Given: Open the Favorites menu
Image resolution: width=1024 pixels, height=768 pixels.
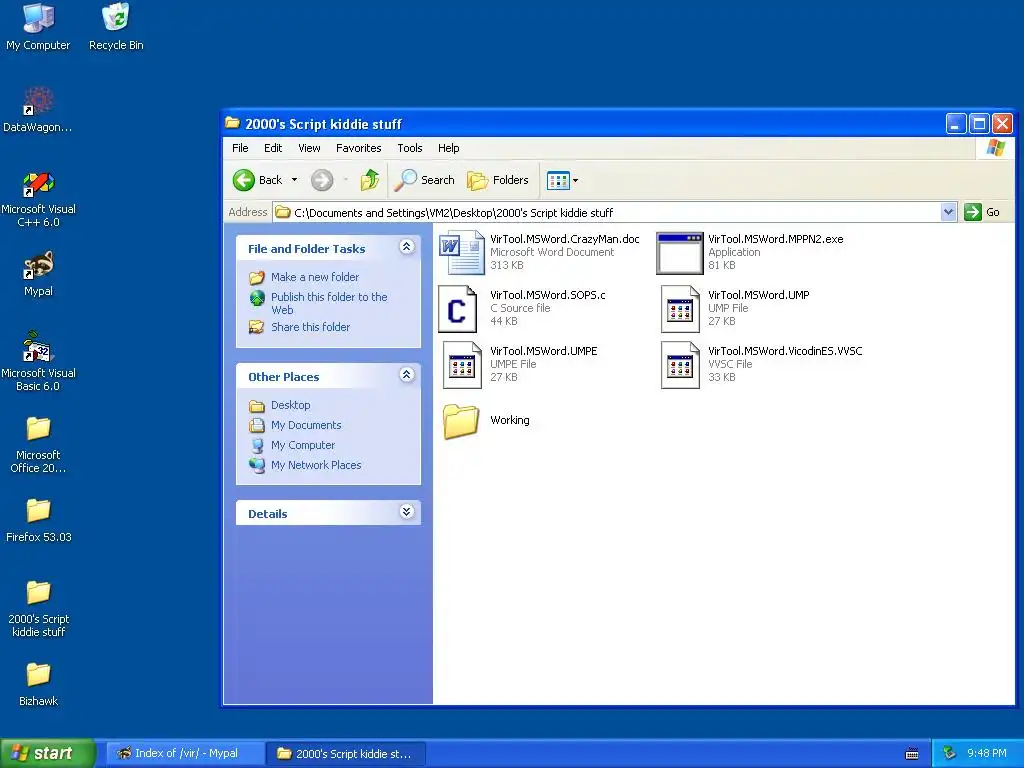Looking at the screenshot, I should (x=359, y=148).
